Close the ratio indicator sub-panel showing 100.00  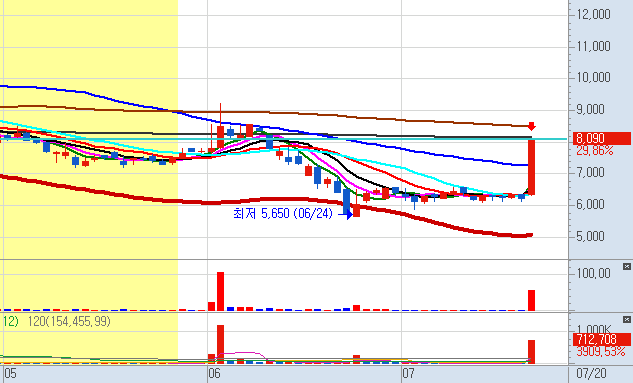click(627, 266)
